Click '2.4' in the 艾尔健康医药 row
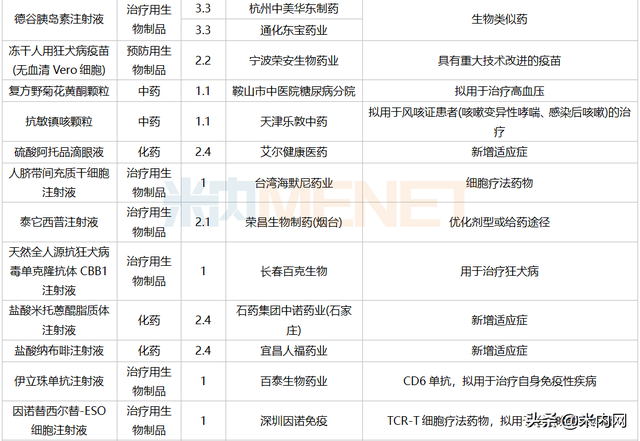Screen dimensions: 640x441 point(203,152)
